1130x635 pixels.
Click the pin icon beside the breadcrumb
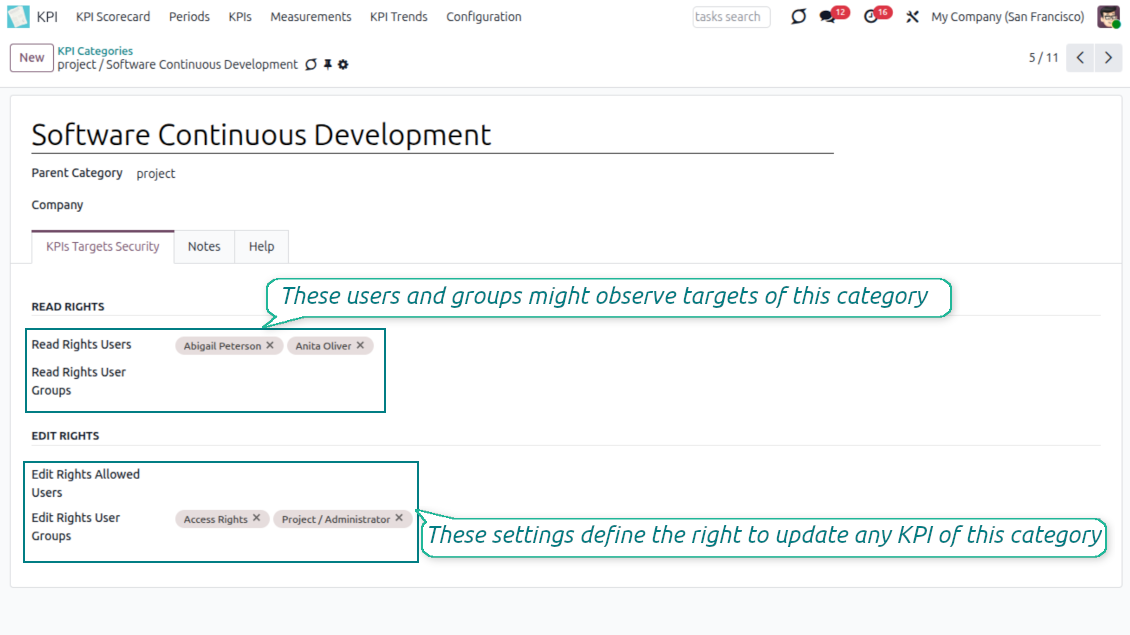(x=327, y=65)
